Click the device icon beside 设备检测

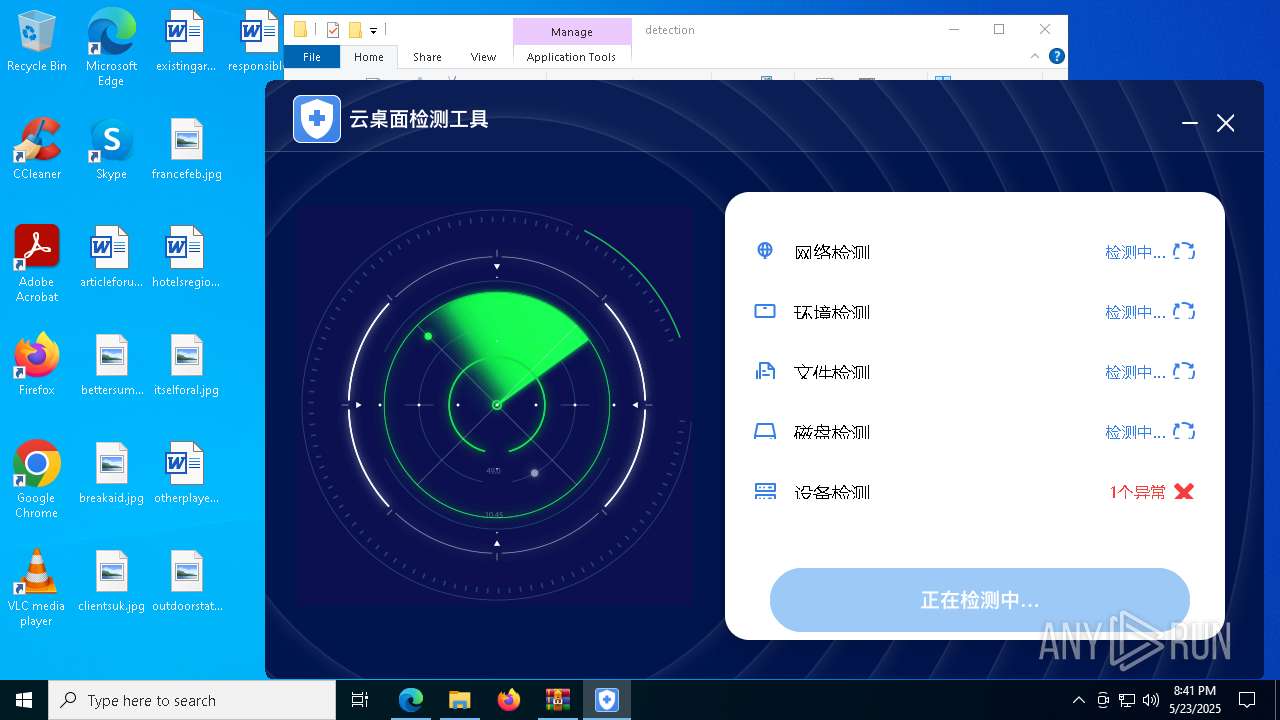coord(765,491)
